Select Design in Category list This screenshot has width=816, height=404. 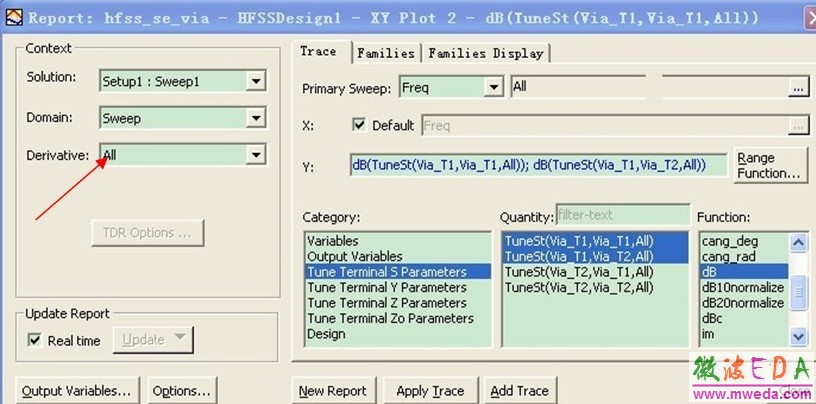(x=398, y=334)
